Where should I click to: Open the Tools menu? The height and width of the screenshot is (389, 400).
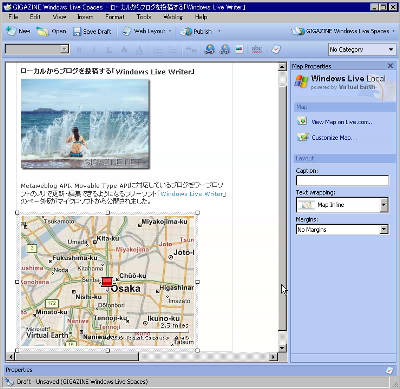pos(144,16)
